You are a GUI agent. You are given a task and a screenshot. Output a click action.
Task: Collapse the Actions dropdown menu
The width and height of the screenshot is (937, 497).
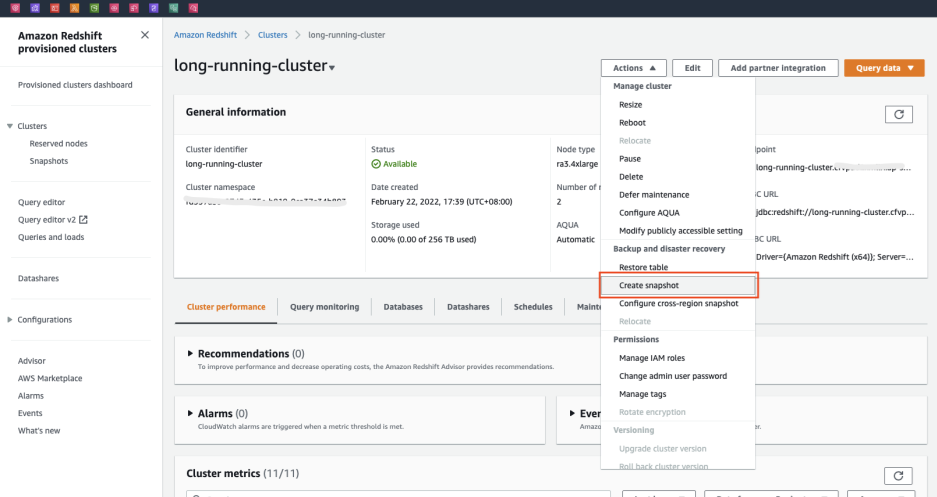tap(633, 68)
